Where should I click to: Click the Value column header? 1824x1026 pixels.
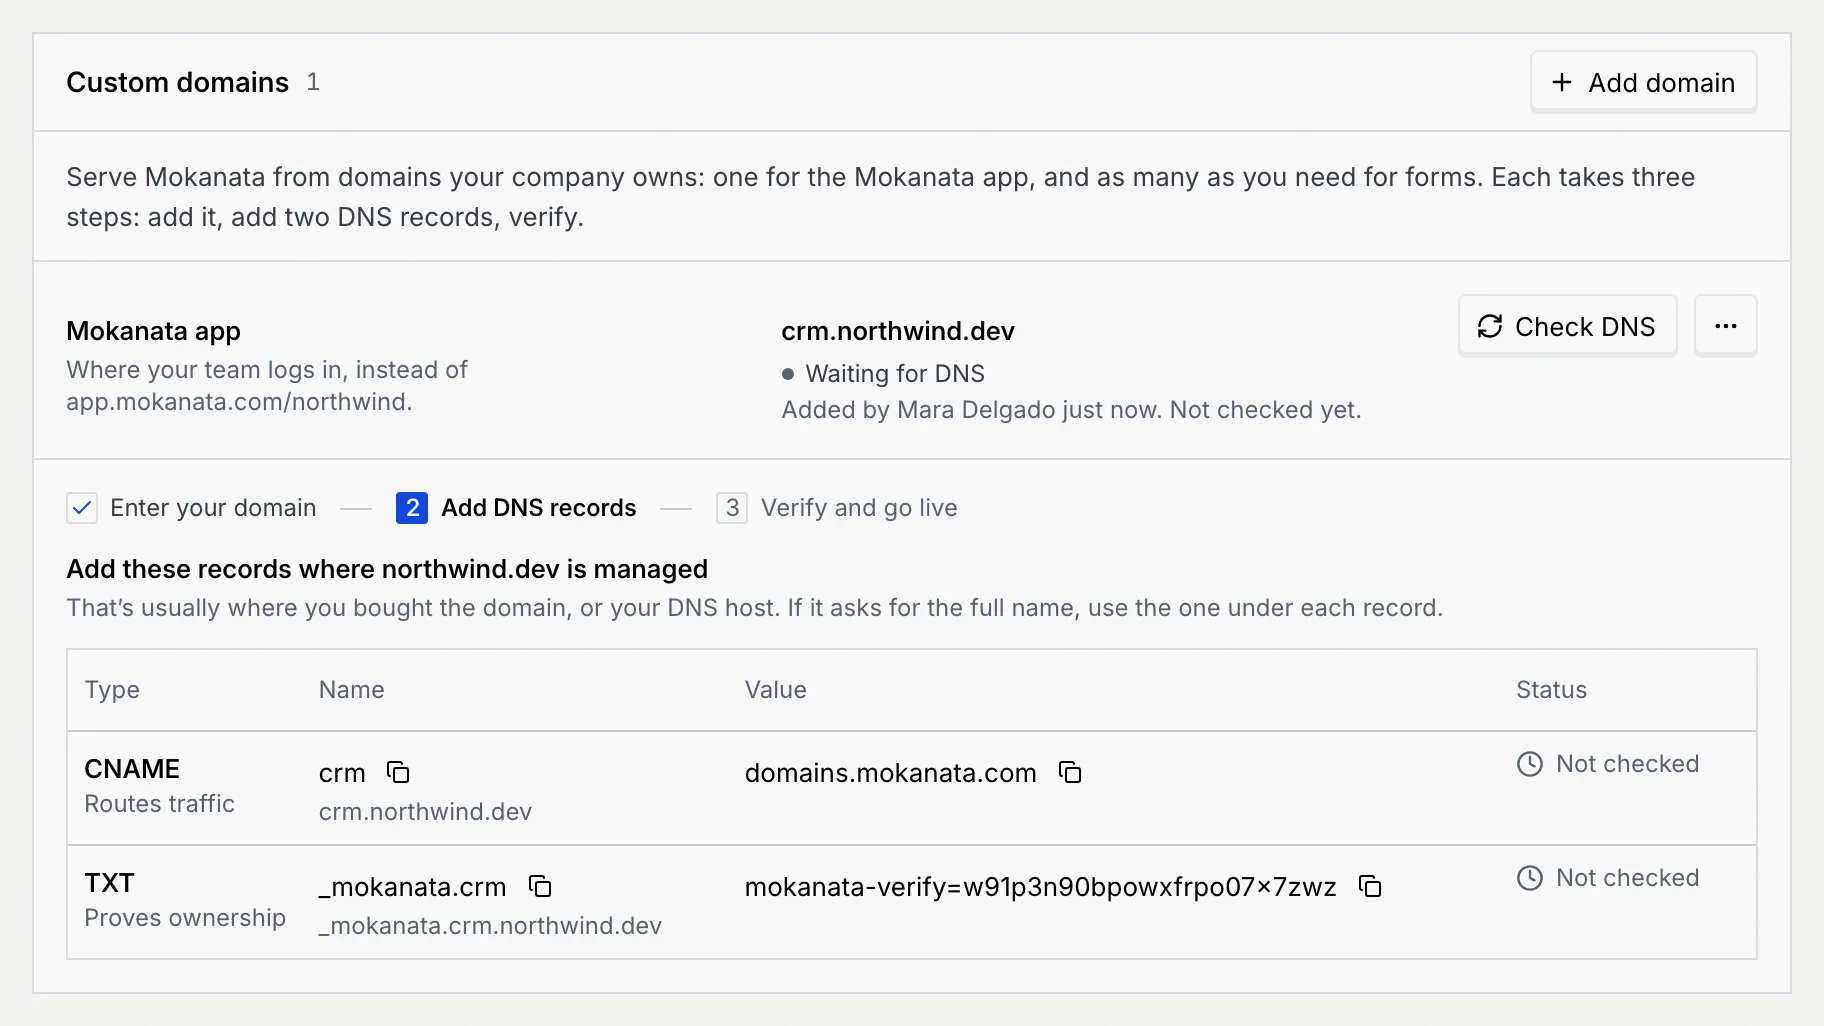click(775, 690)
